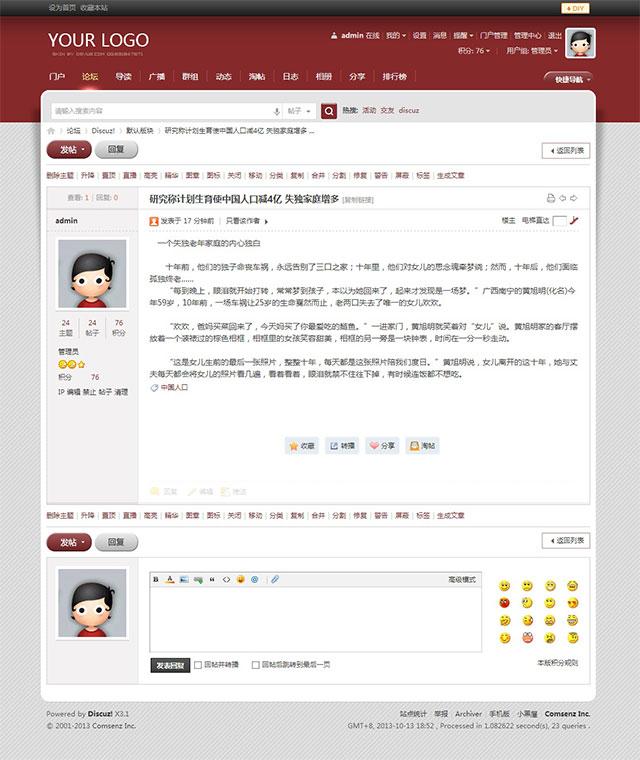Click the 收藏 star button

(301, 446)
